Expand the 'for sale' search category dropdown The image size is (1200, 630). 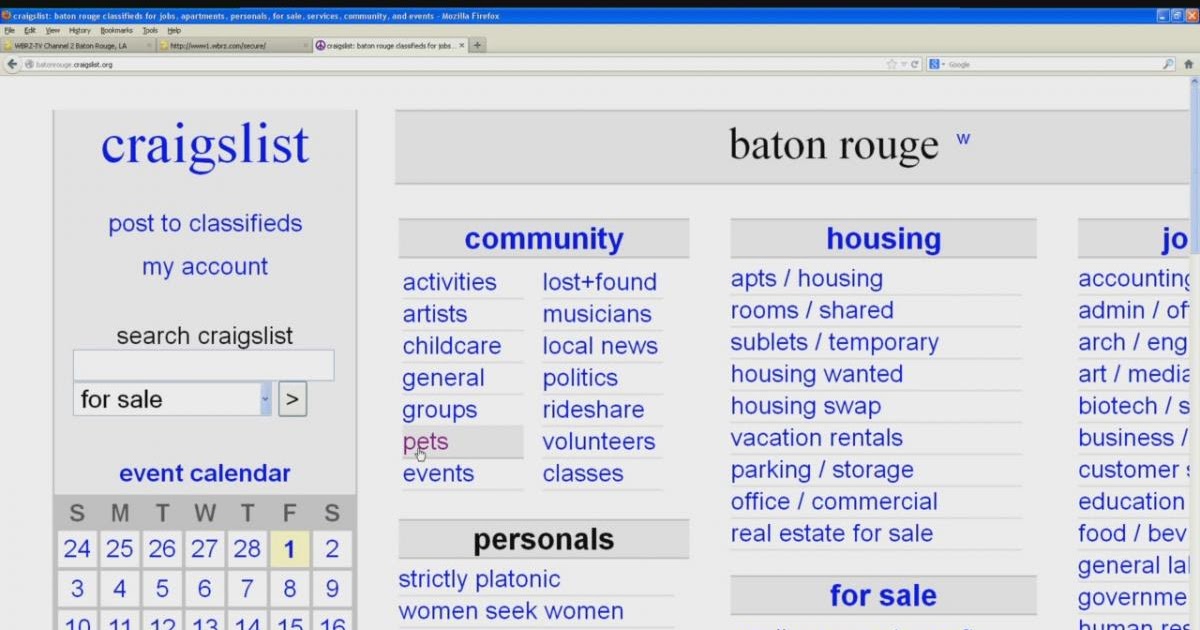point(266,399)
